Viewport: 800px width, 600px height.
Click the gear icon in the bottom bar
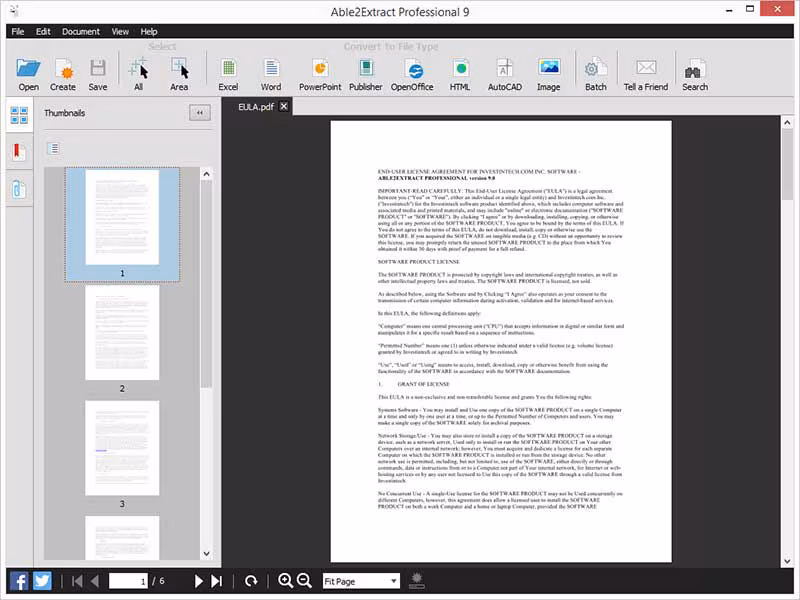(x=417, y=580)
